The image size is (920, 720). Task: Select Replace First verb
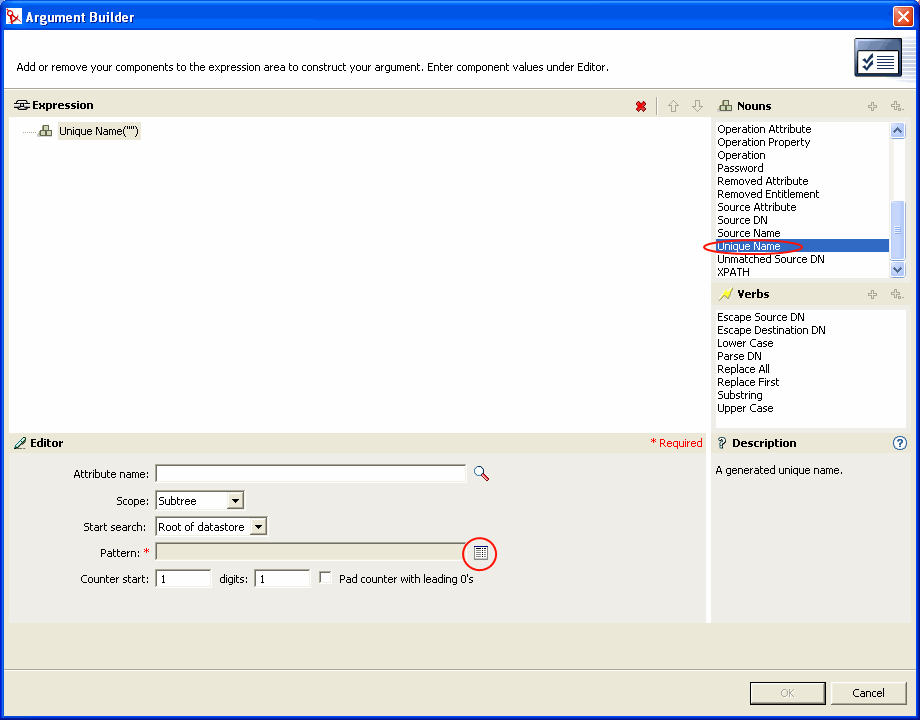pos(748,381)
